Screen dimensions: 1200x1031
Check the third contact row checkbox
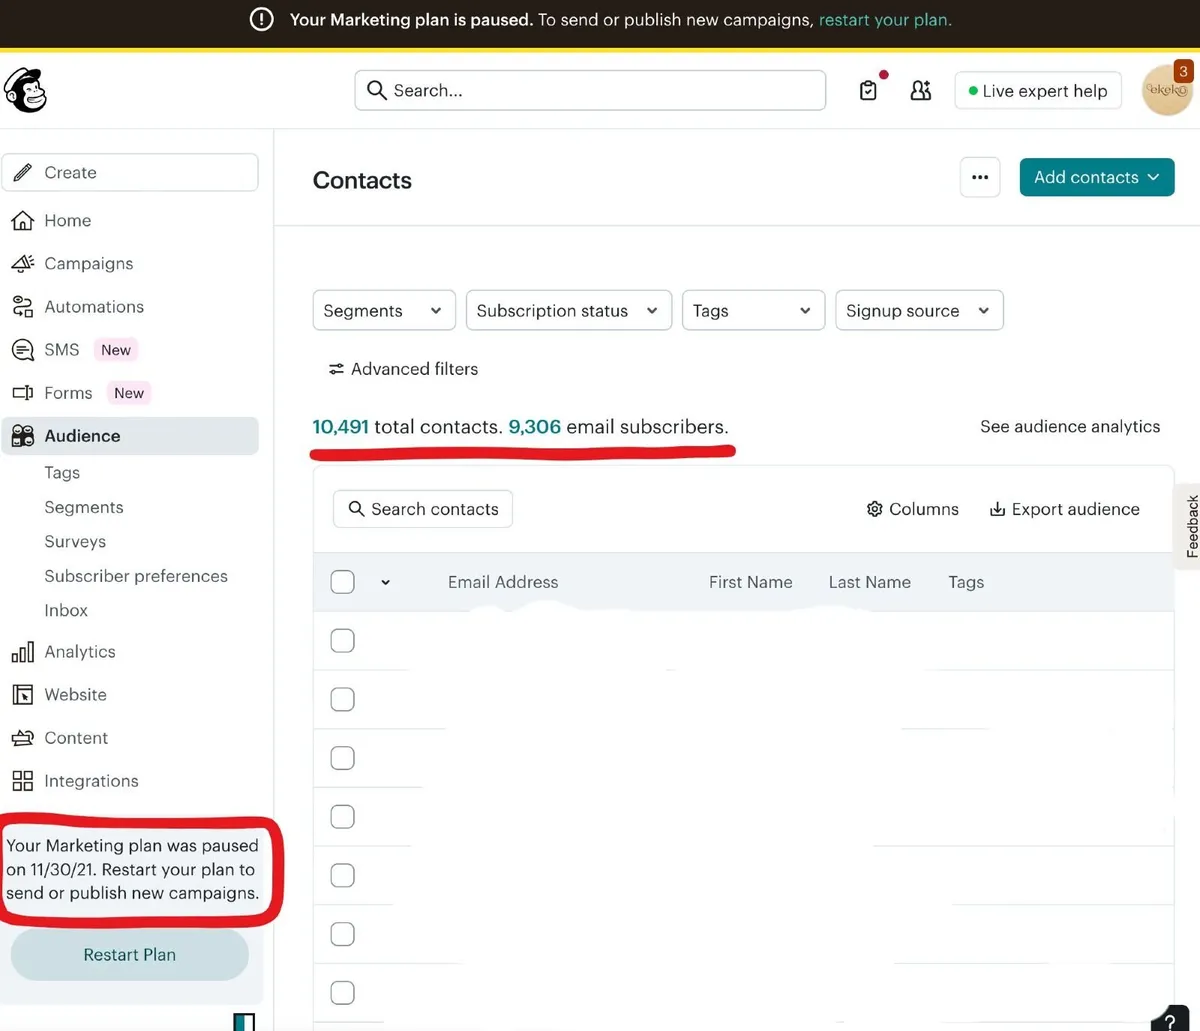(342, 758)
